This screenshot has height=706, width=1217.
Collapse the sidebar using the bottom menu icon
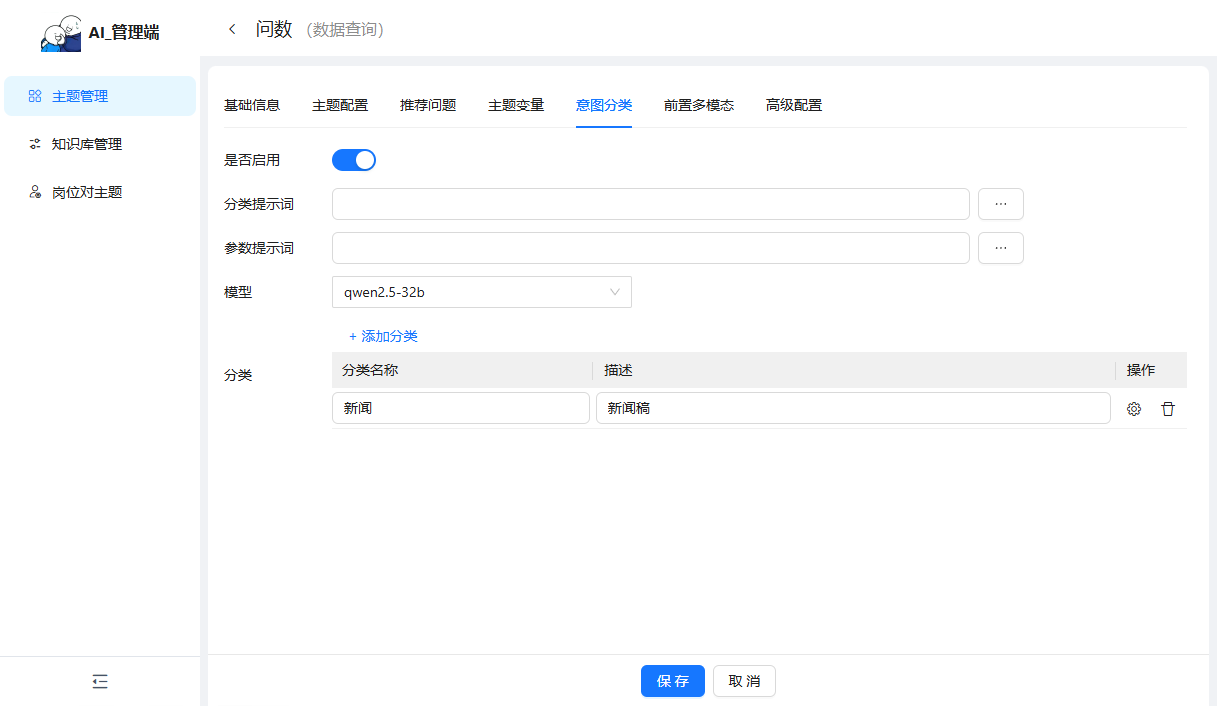tap(100, 682)
